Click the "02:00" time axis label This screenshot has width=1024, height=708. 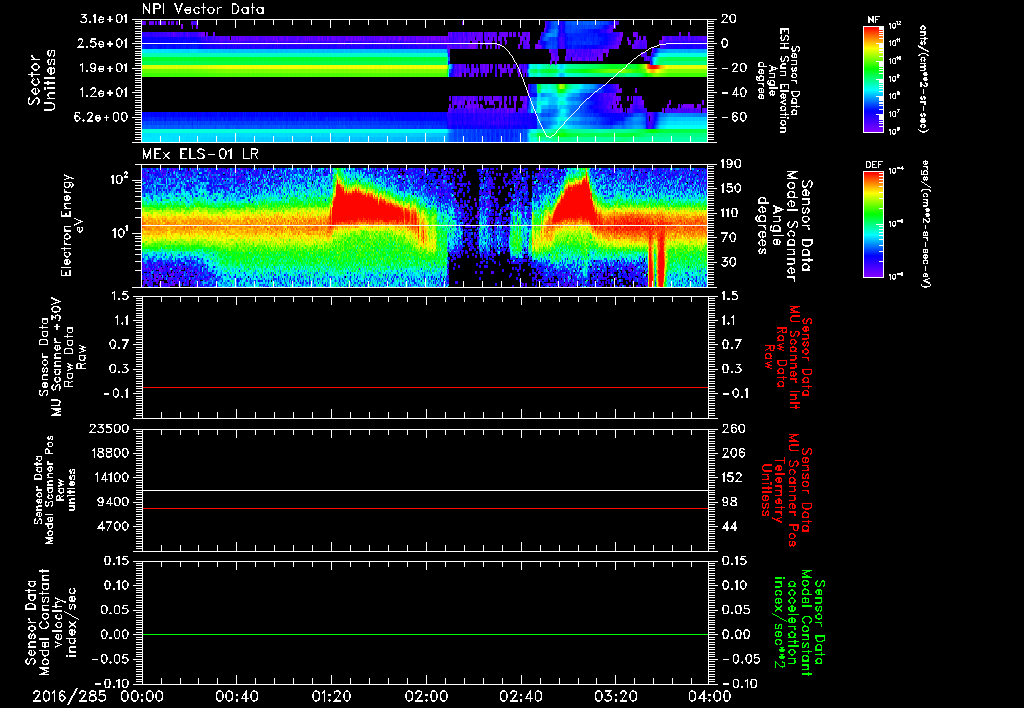pyautogui.click(x=426, y=696)
